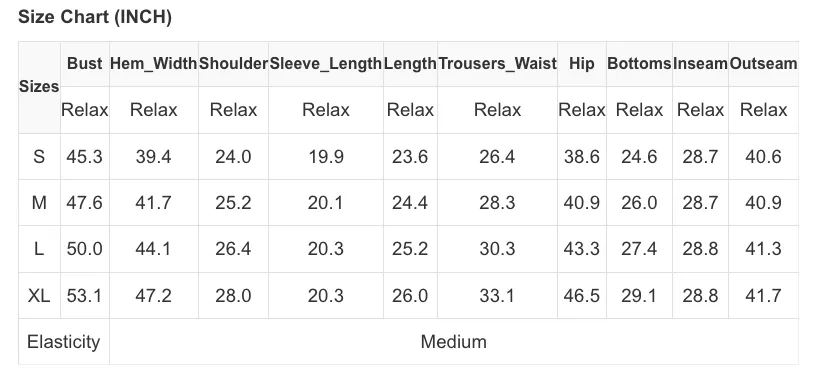Click the Sleeve_Length column header
The image size is (838, 378).
325,64
